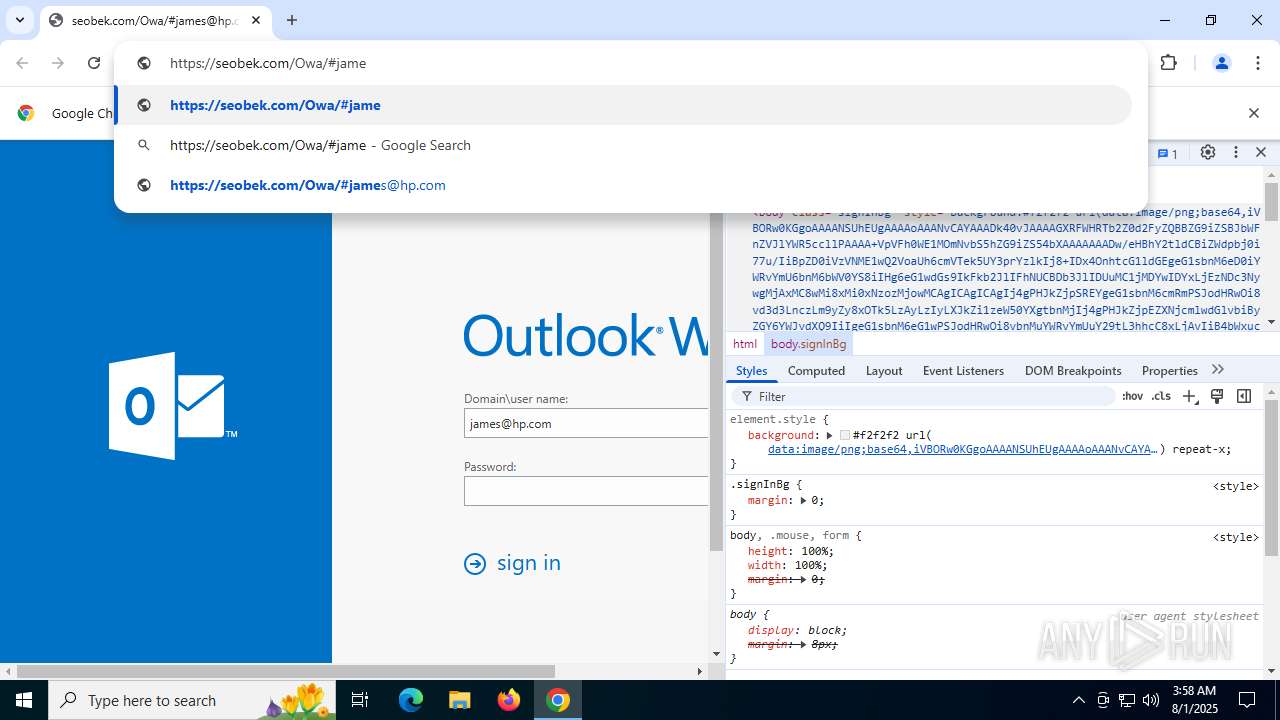Viewport: 1280px width, 720px height.
Task: Open DevTools settings gear
Action: [x=1208, y=152]
